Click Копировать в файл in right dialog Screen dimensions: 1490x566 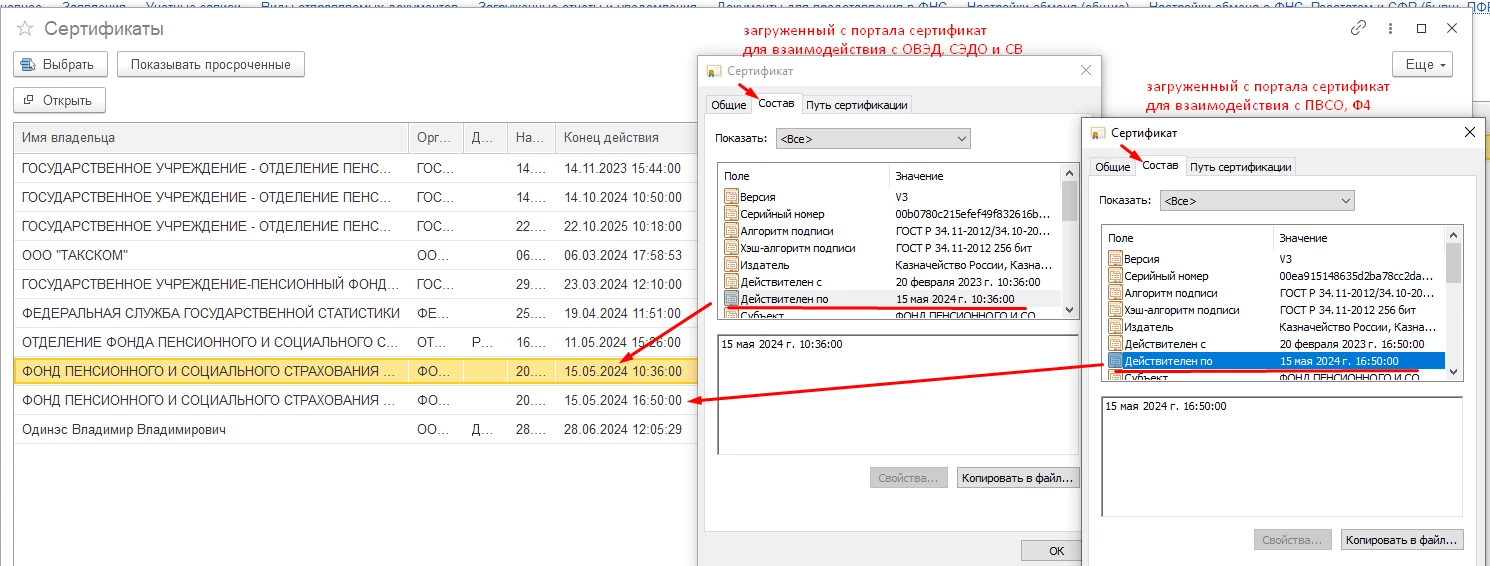click(1401, 540)
